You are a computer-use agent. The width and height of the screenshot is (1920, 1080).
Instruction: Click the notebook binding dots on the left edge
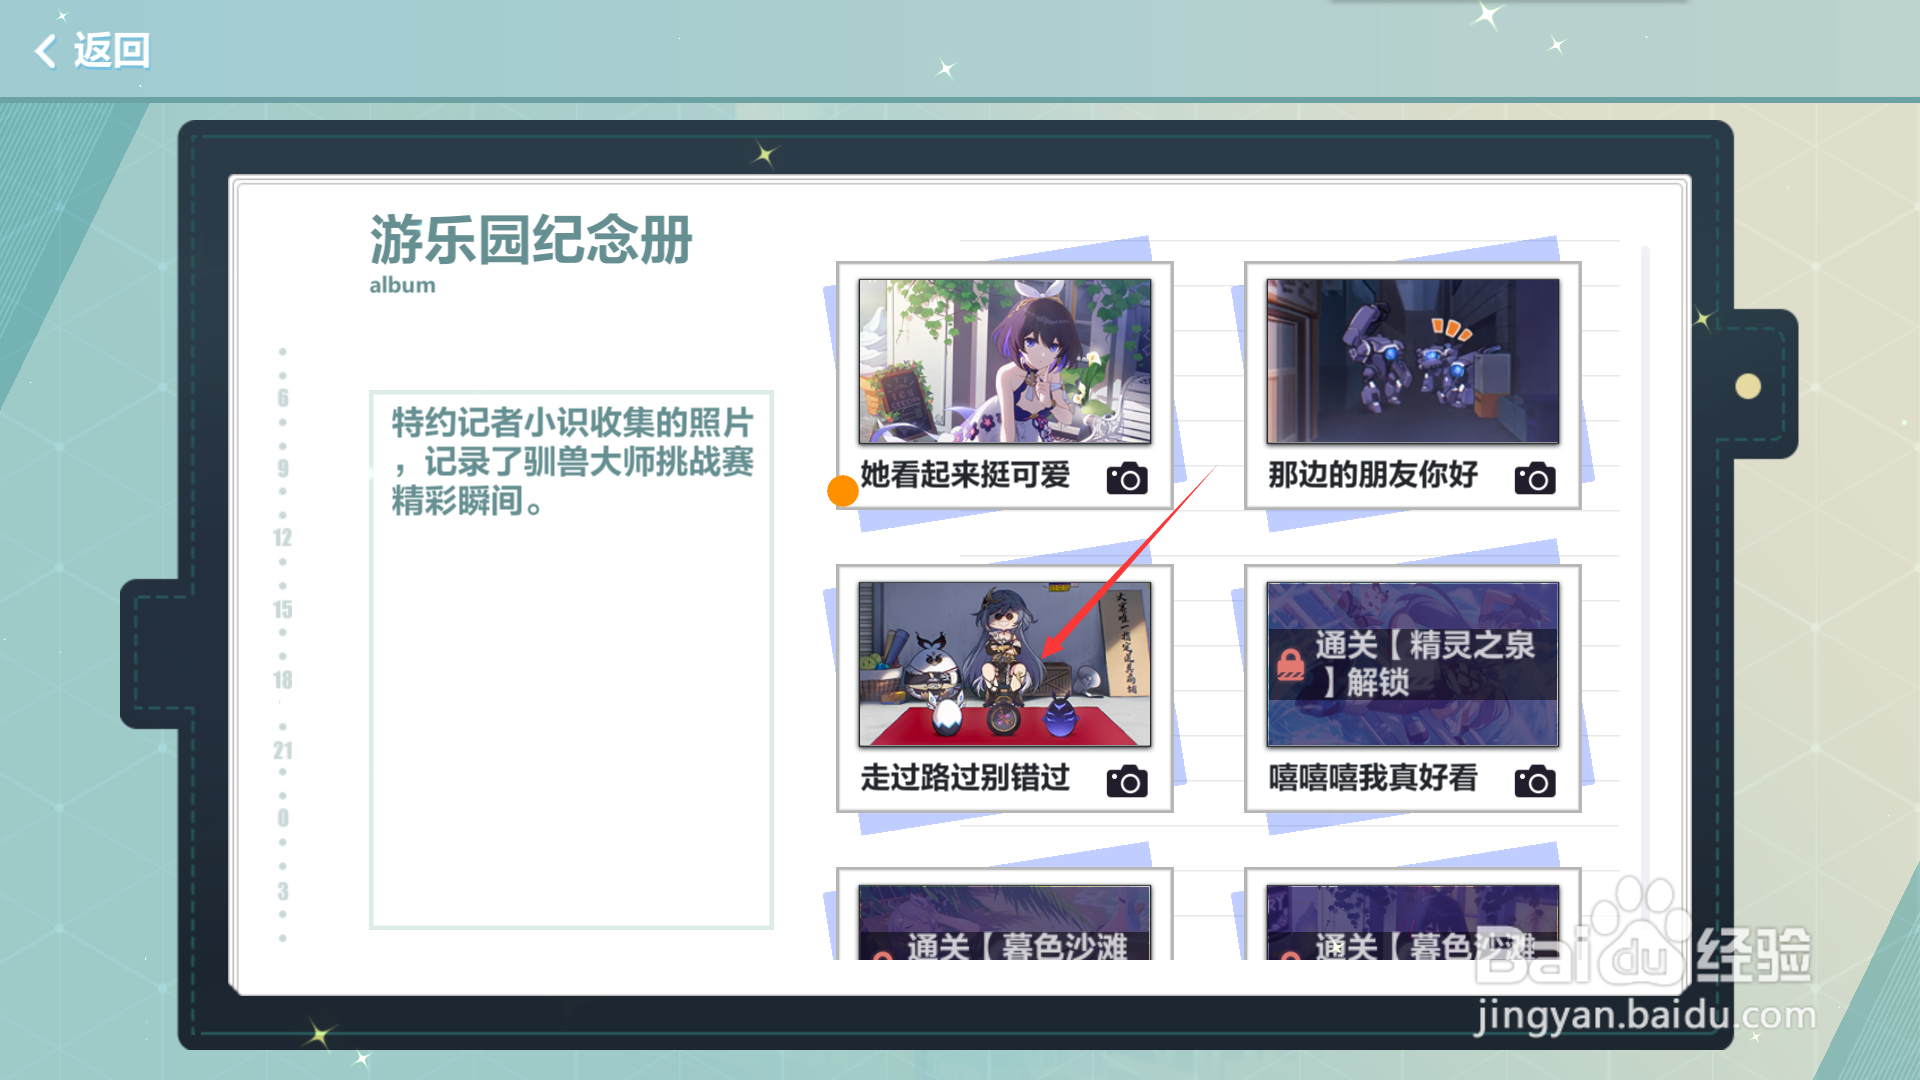(283, 650)
